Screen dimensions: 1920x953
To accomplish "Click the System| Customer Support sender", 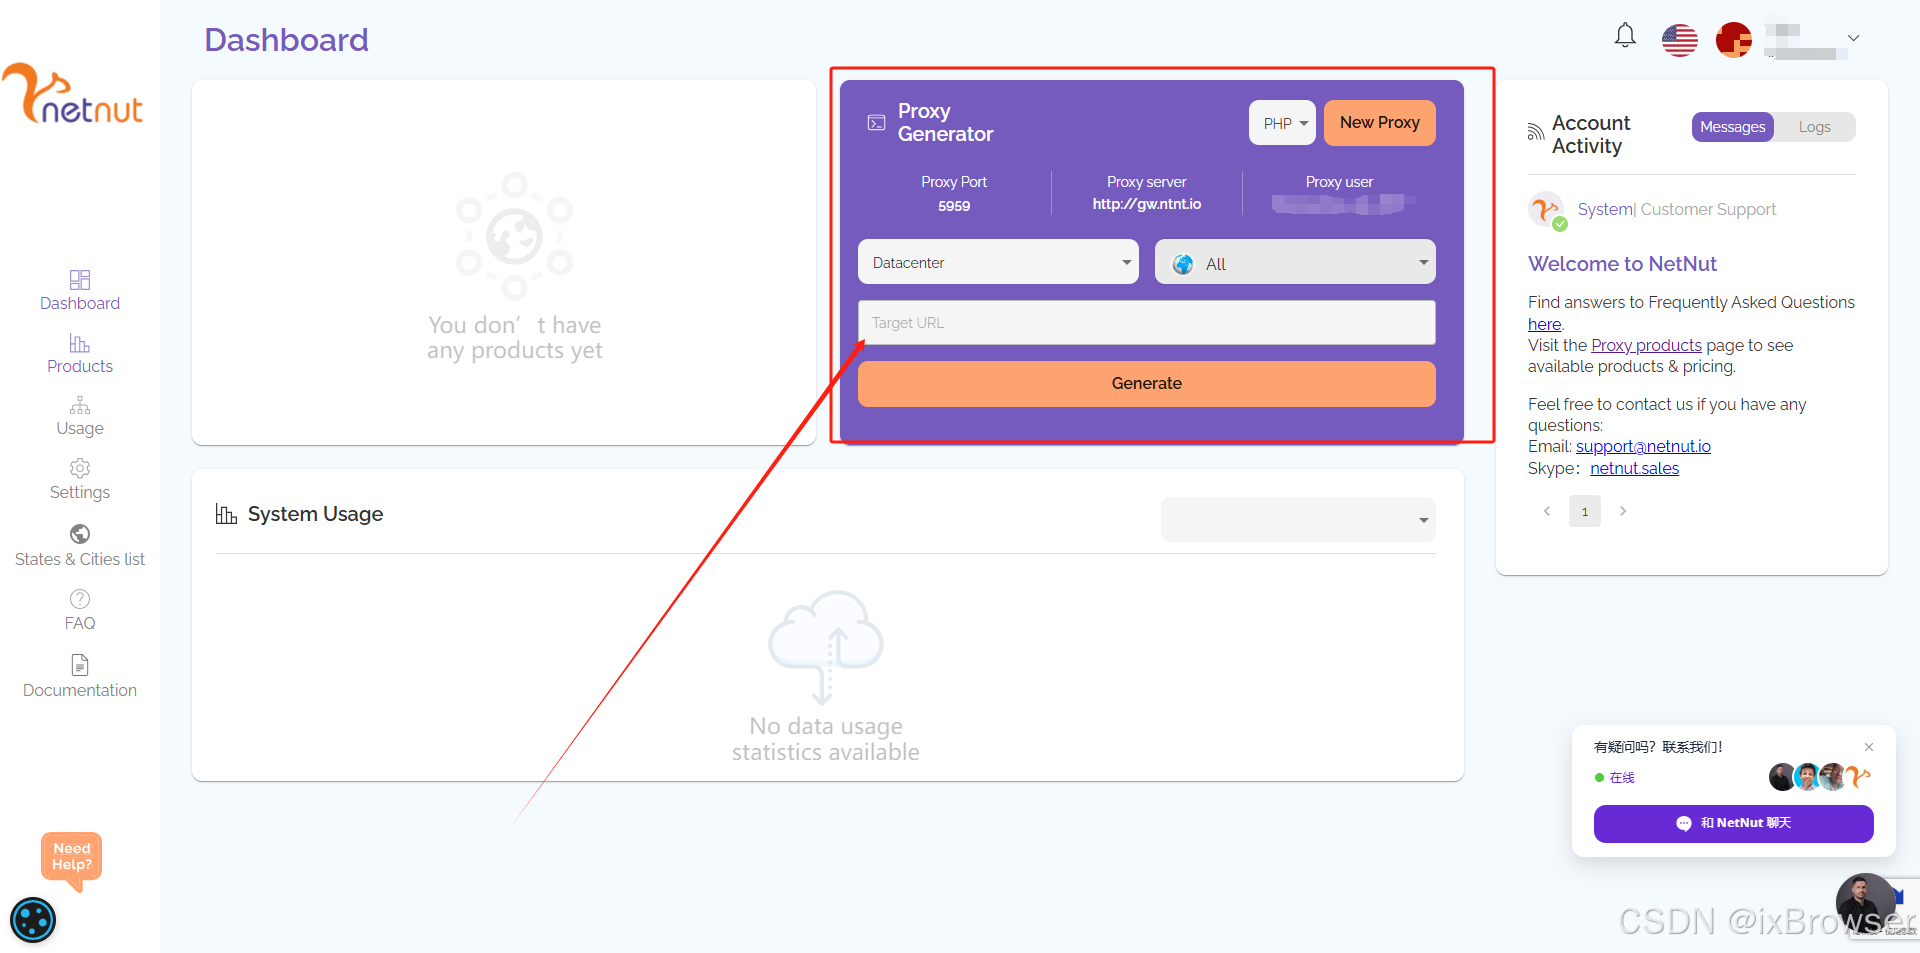I will tap(1677, 209).
